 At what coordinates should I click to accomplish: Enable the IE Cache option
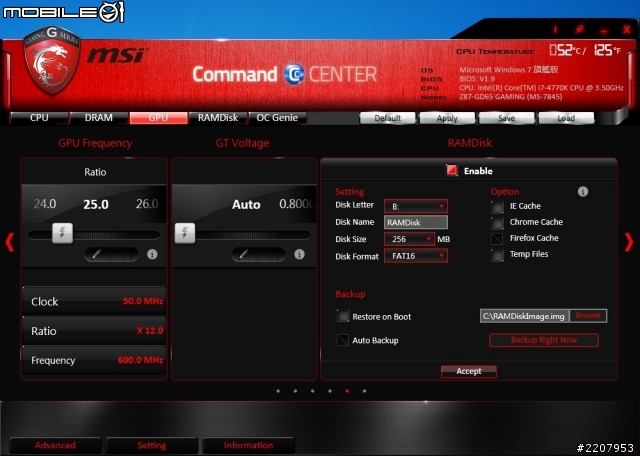(497, 207)
